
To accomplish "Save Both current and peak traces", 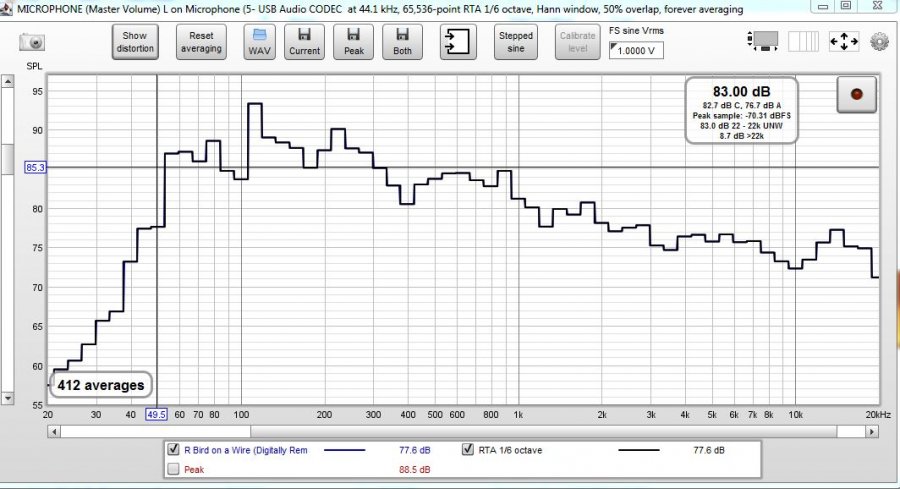I will (402, 42).
